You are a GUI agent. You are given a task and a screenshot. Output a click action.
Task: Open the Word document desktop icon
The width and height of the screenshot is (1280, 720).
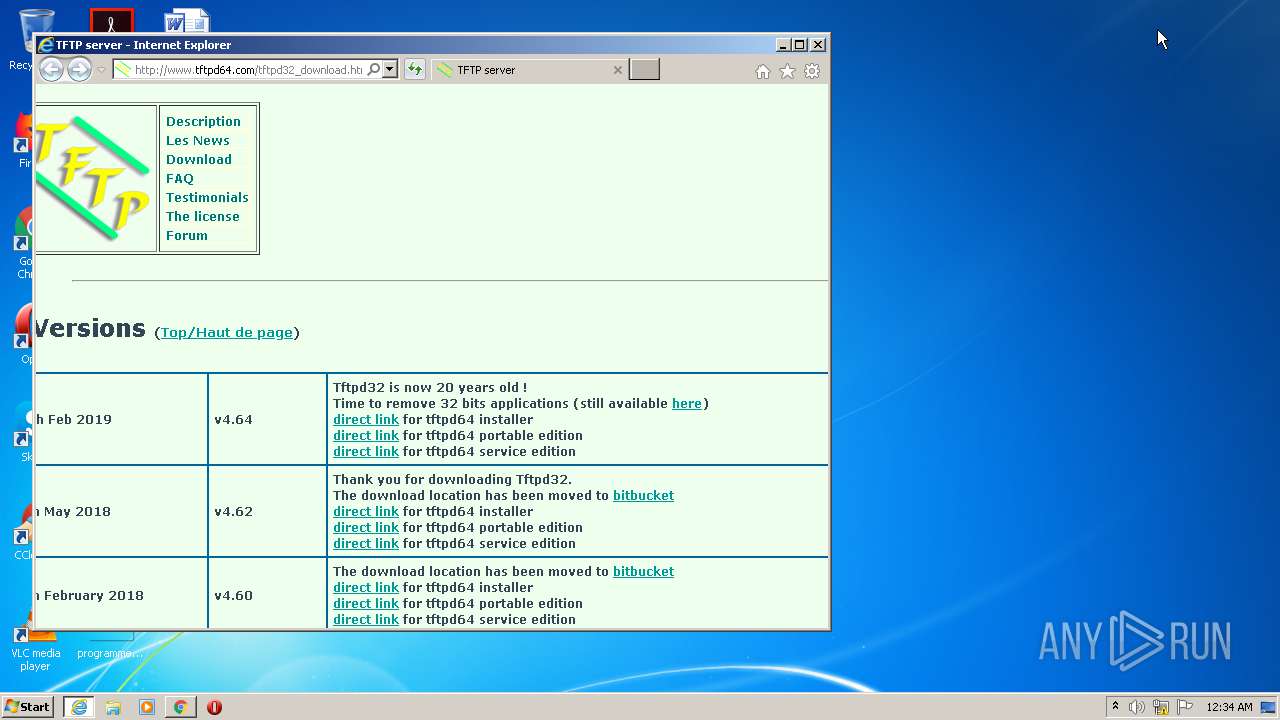click(x=187, y=21)
